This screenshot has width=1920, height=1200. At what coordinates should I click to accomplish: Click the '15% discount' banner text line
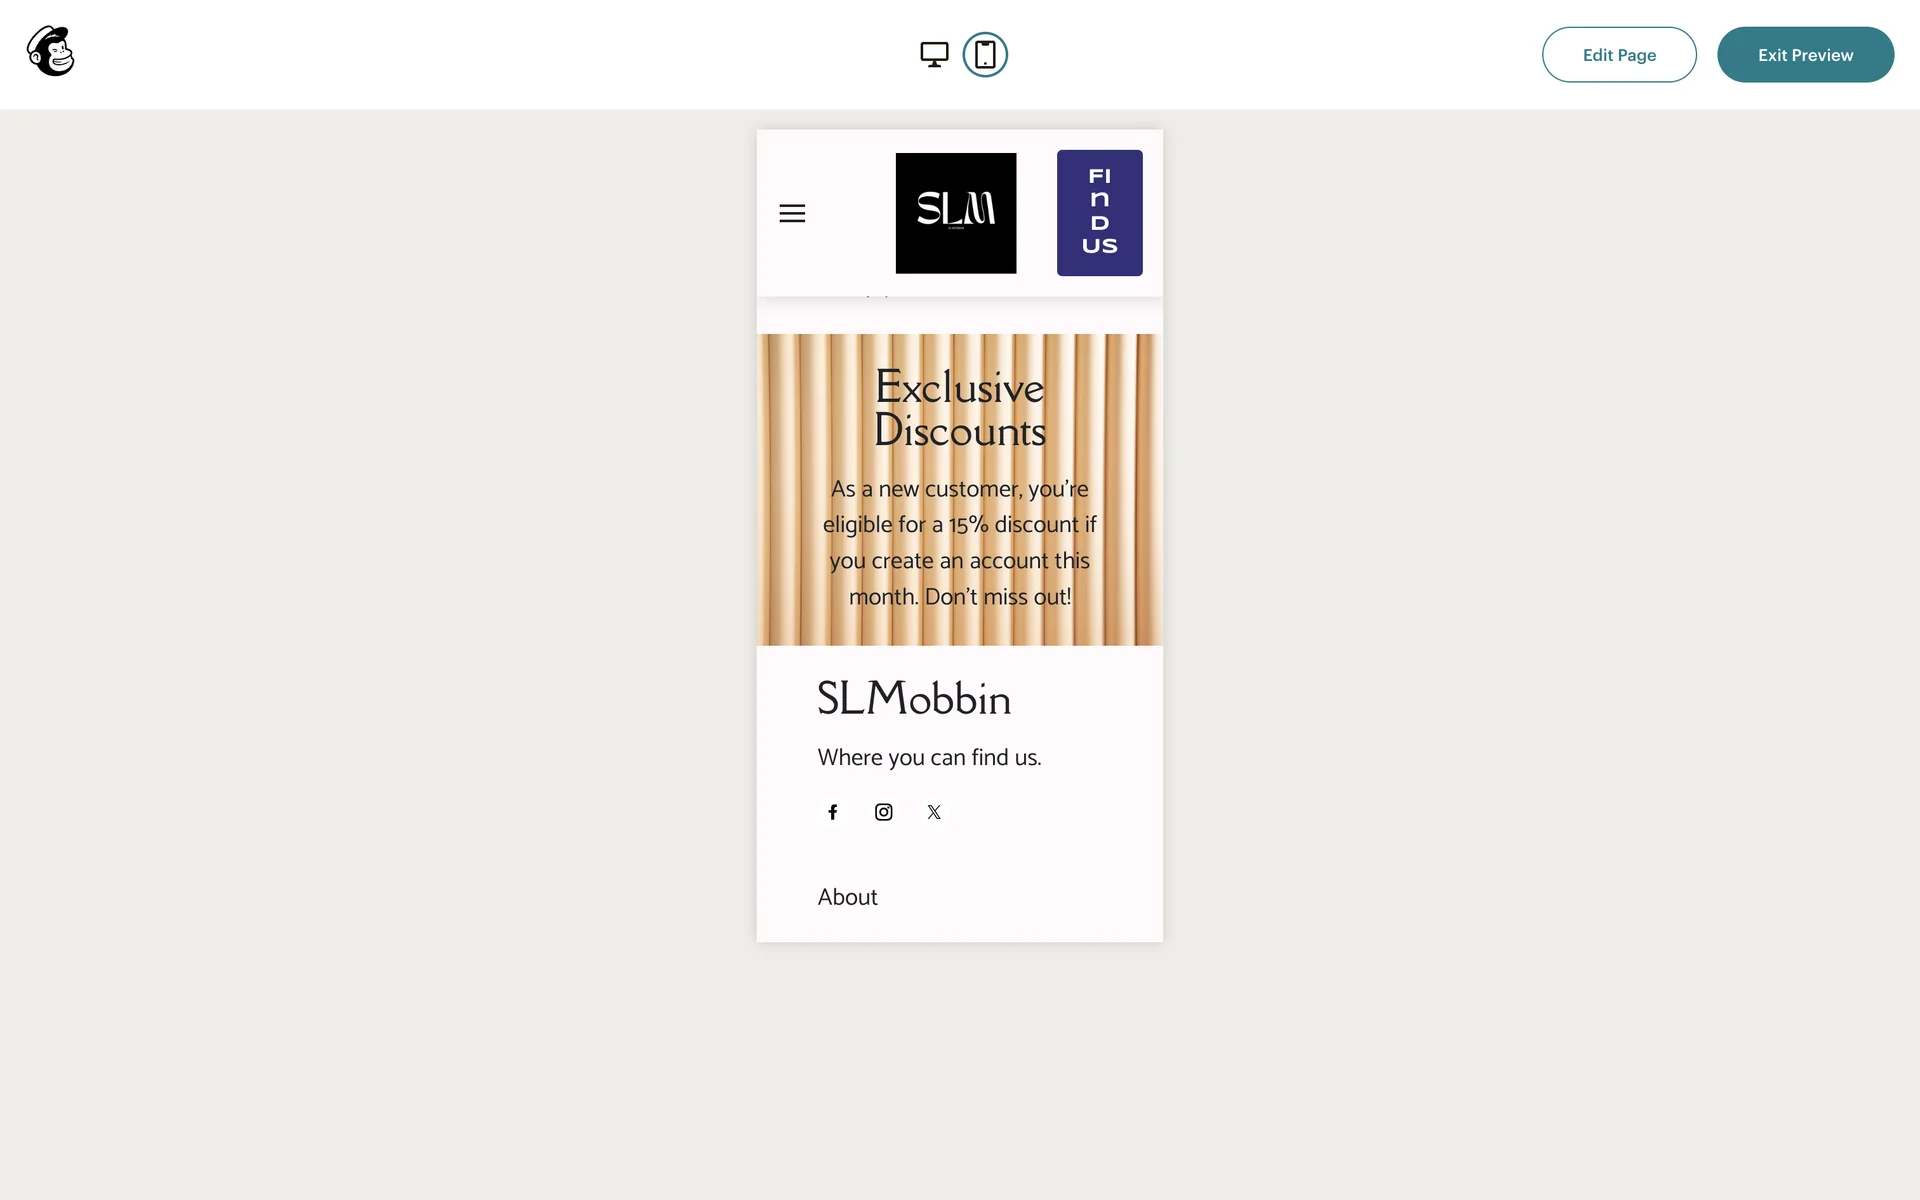click(959, 525)
